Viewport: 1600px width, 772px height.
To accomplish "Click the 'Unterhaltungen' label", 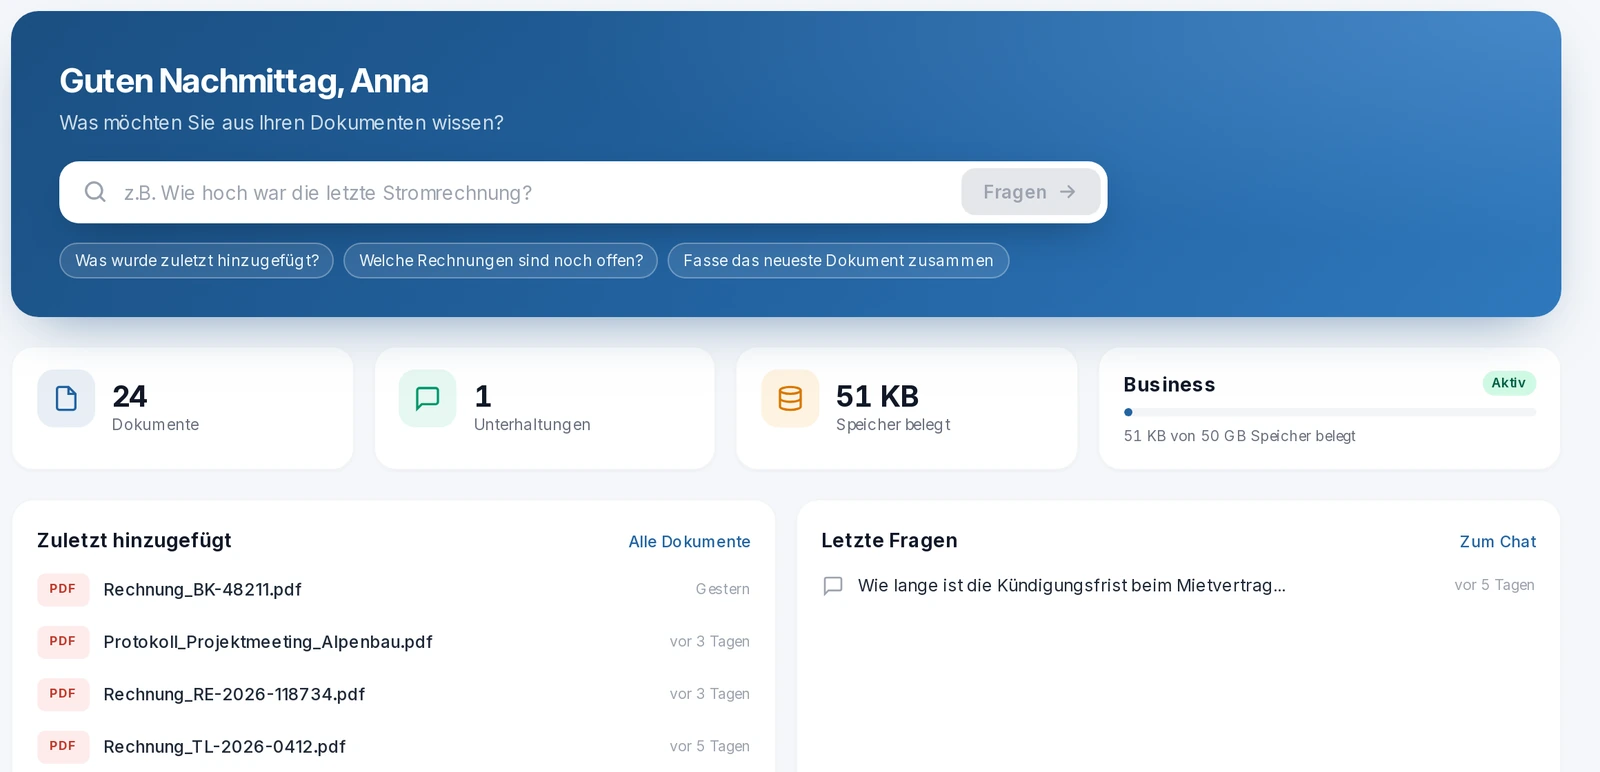I will [532, 424].
